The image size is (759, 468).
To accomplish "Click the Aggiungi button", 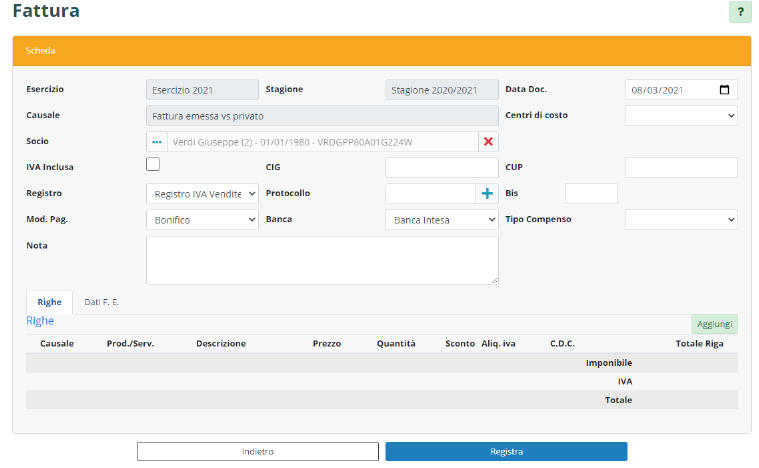I will 714,324.
